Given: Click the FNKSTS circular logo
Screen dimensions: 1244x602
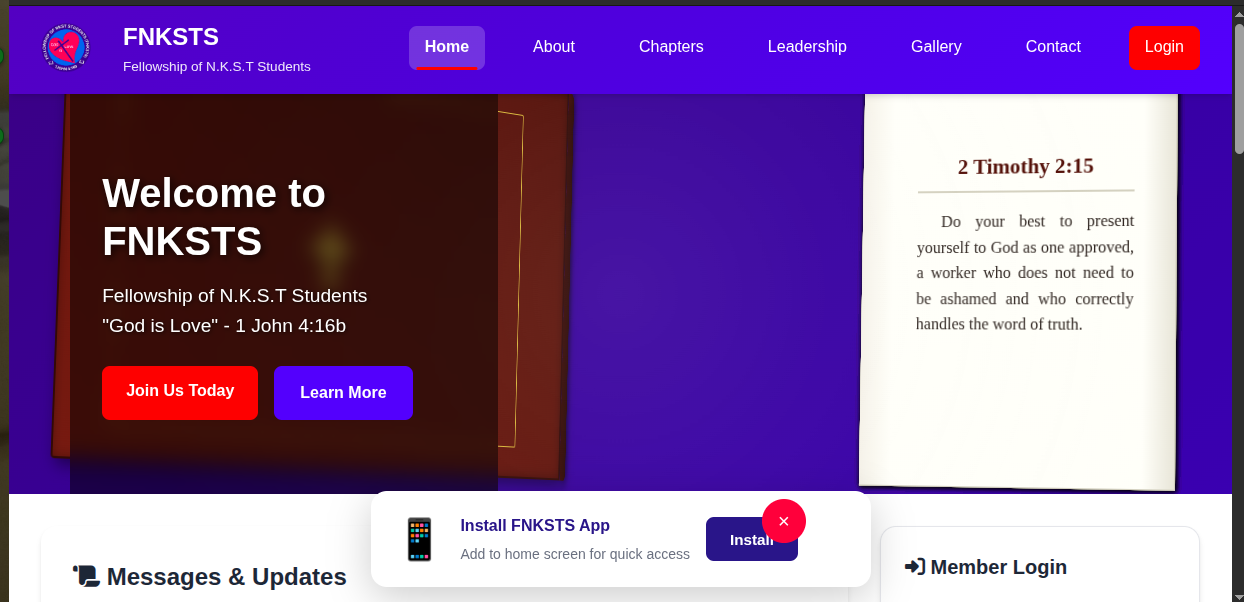Looking at the screenshot, I should (66, 48).
